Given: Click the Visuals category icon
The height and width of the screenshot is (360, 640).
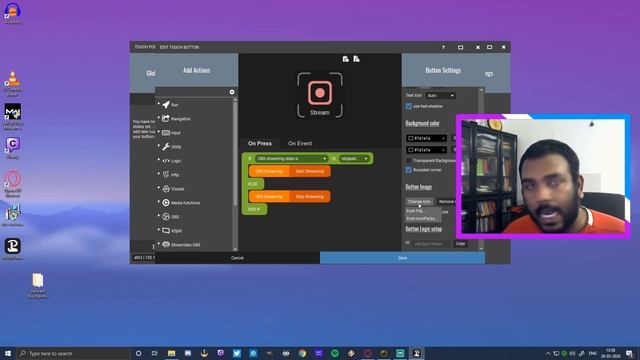Looking at the screenshot, I should coord(166,189).
